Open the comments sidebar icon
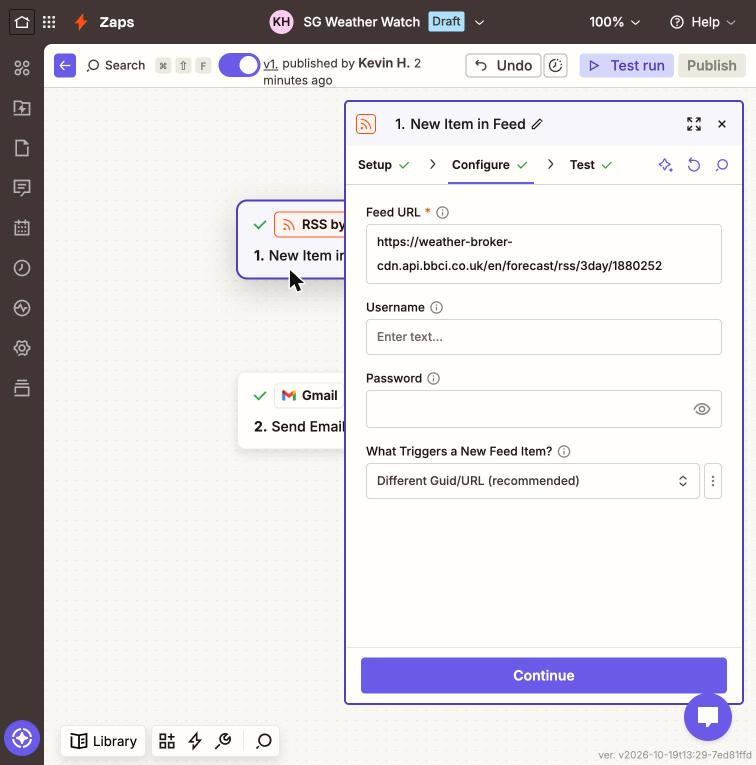Image resolution: width=756 pixels, height=765 pixels. coord(22,188)
